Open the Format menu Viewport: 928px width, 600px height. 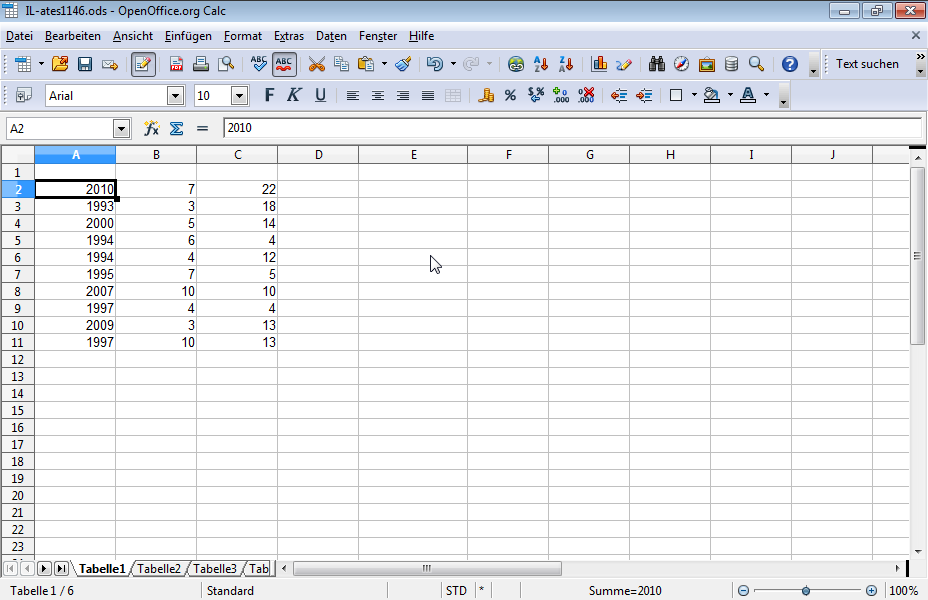coord(243,36)
